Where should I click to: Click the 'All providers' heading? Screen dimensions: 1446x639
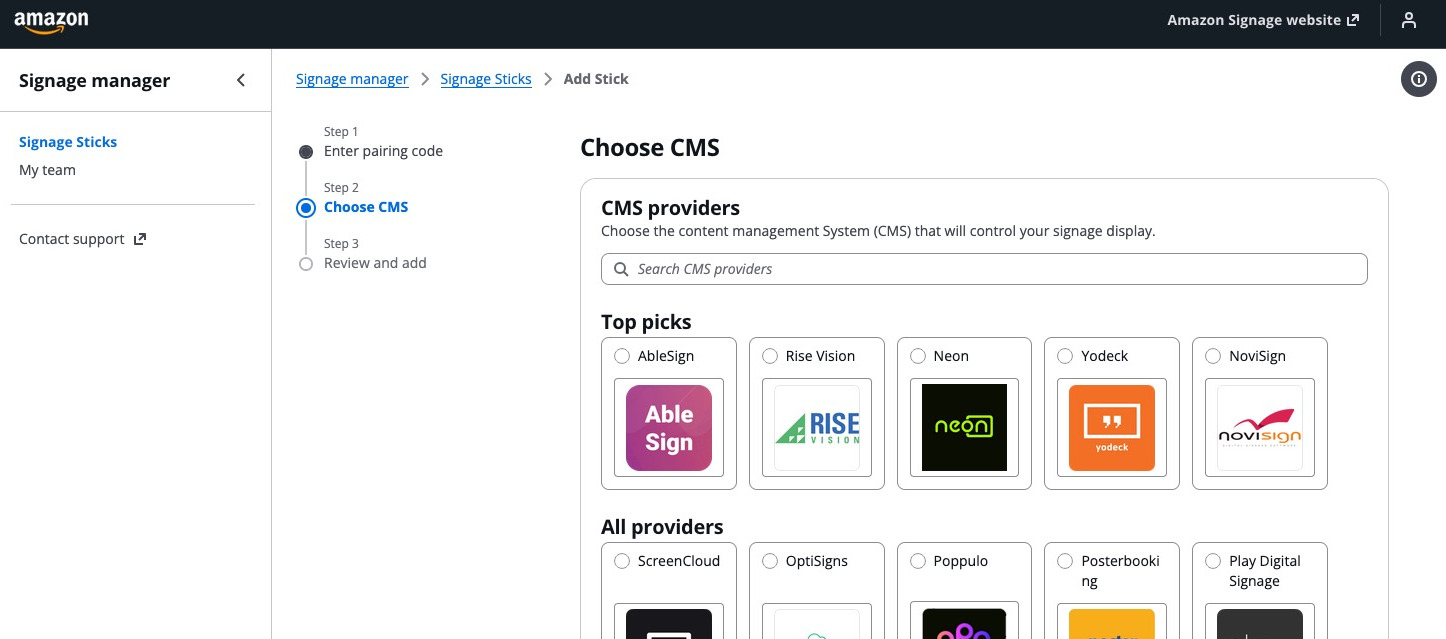pos(662,527)
